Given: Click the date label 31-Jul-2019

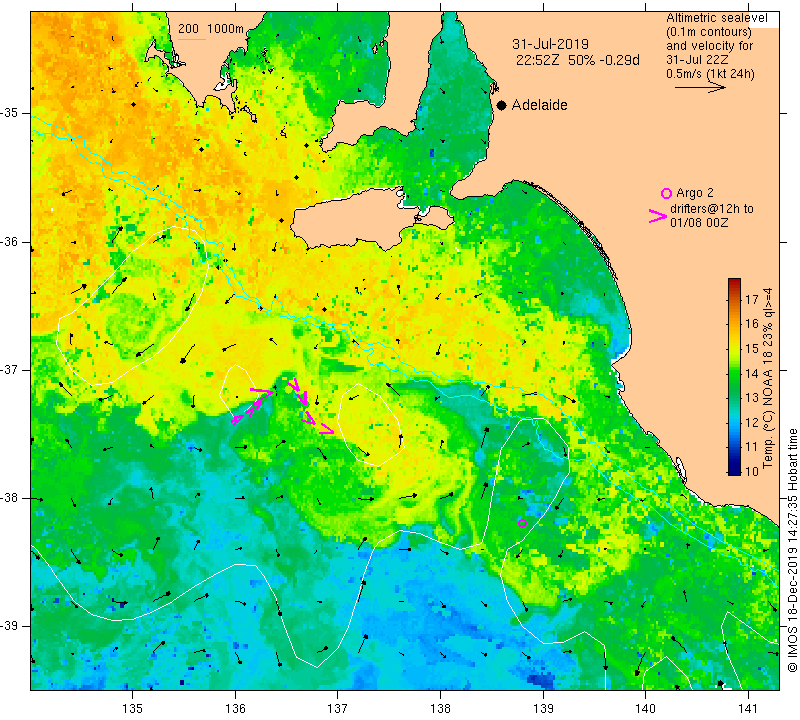Looking at the screenshot, I should [x=551, y=44].
